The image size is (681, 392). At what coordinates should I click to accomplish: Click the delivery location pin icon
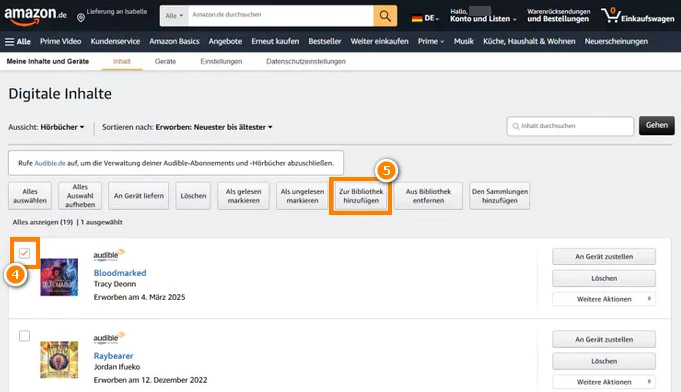[81, 17]
